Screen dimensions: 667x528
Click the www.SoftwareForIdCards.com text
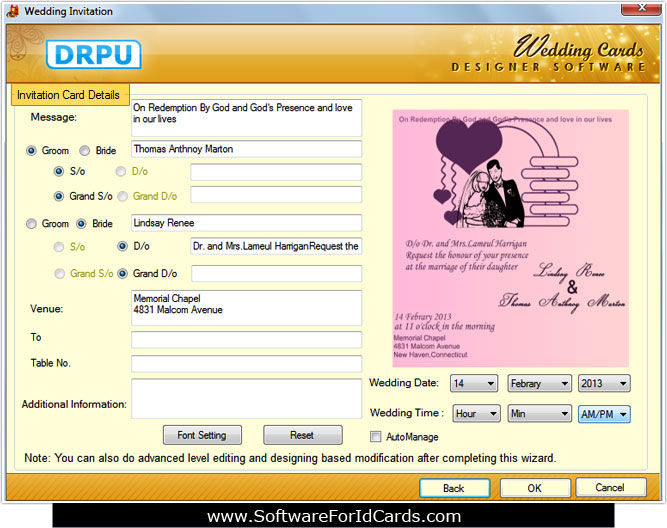click(334, 516)
